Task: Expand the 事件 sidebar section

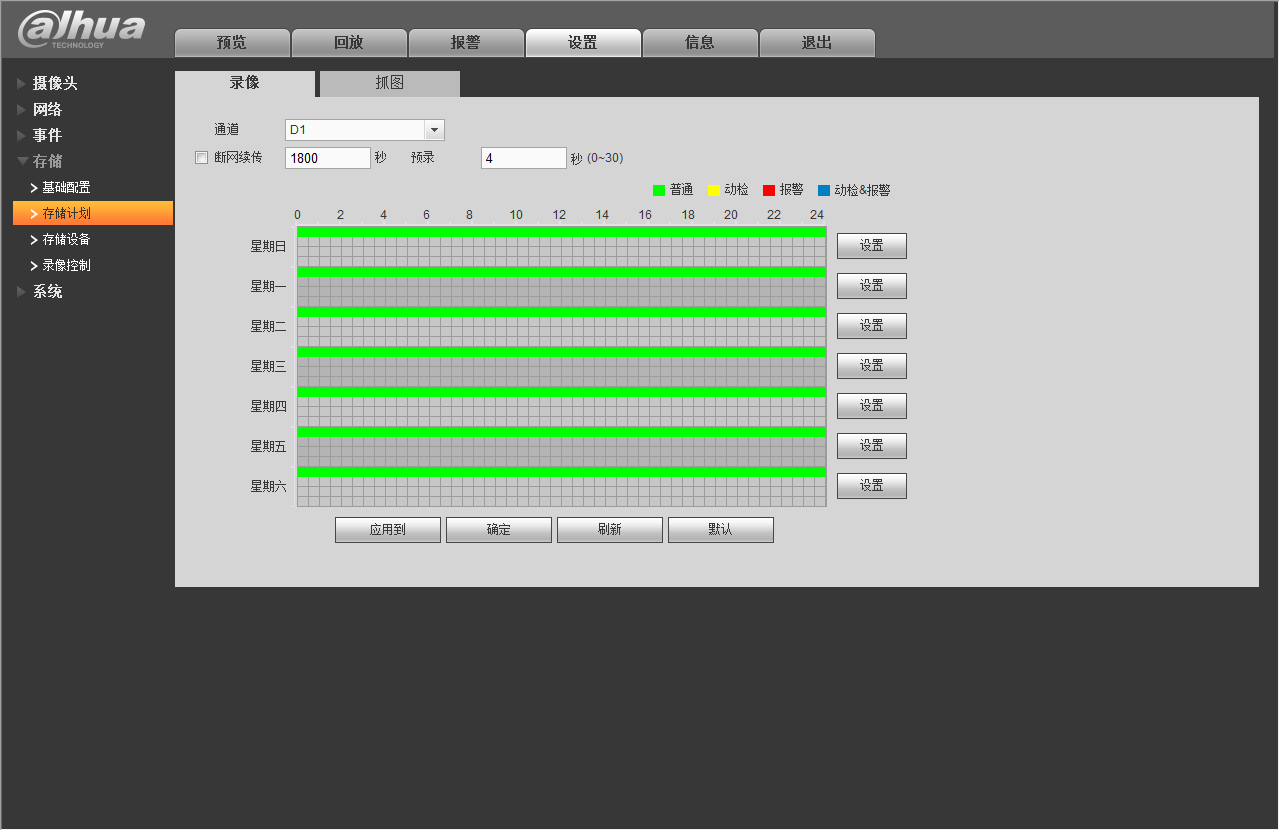Action: tap(47, 135)
